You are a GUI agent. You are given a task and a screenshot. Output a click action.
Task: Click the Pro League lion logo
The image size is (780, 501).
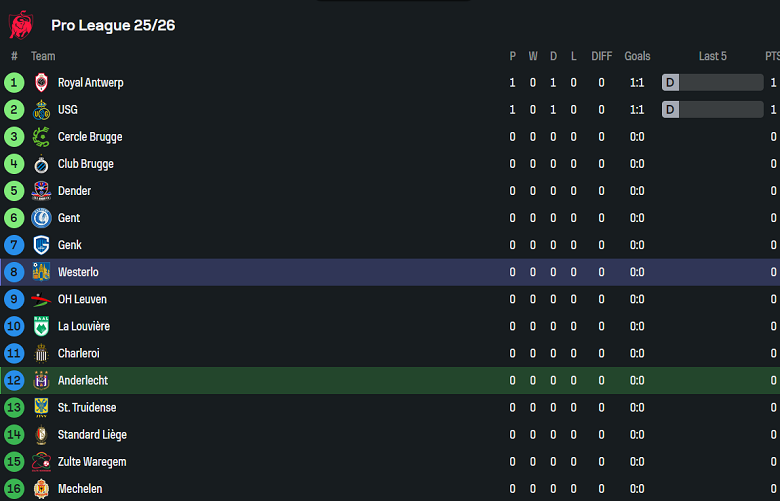20,24
